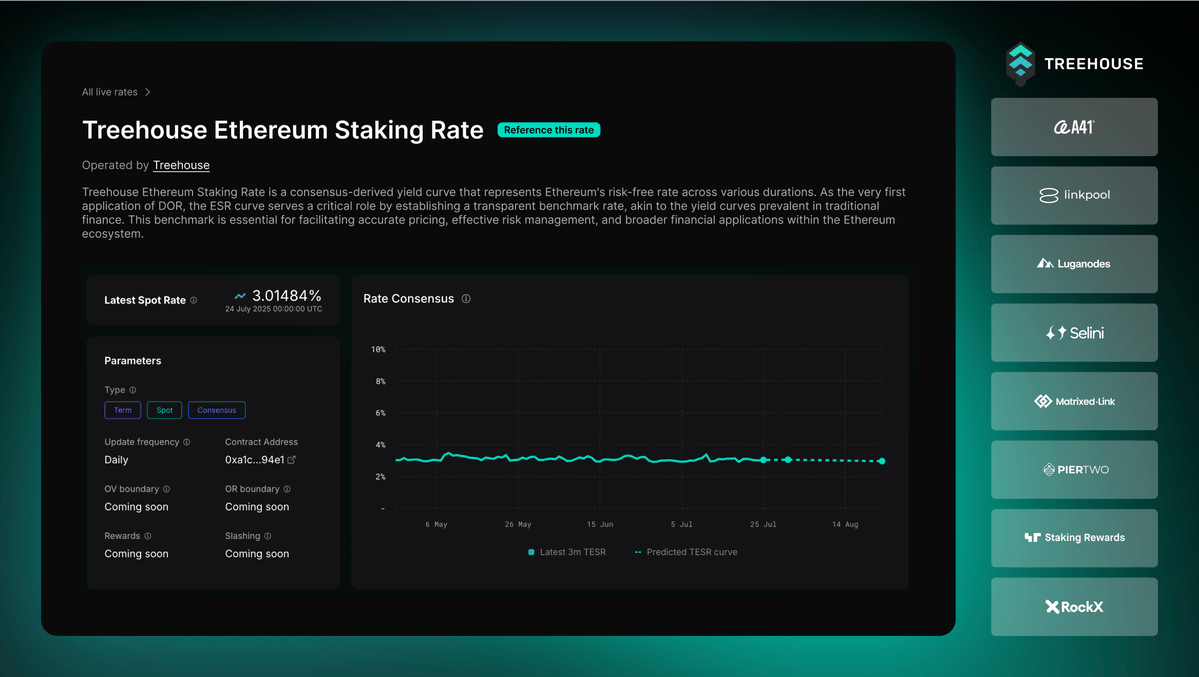Image resolution: width=1199 pixels, height=677 pixels.
Task: Toggle the Latest 3m TESR legend entry
Action: click(x=567, y=552)
